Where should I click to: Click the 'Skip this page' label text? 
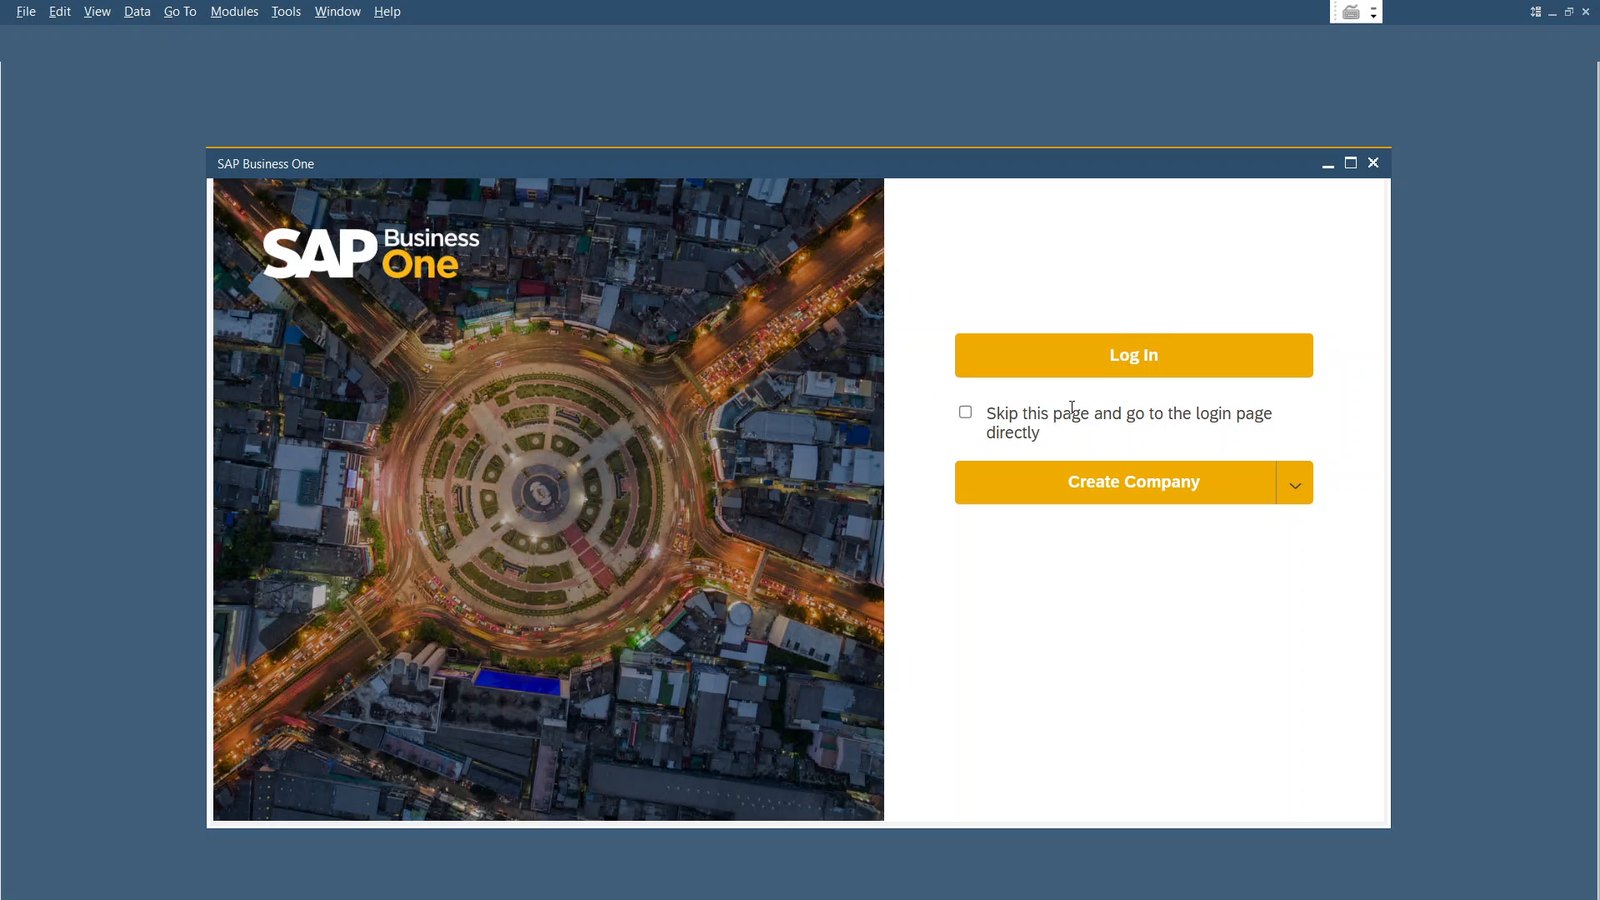(x=1129, y=423)
